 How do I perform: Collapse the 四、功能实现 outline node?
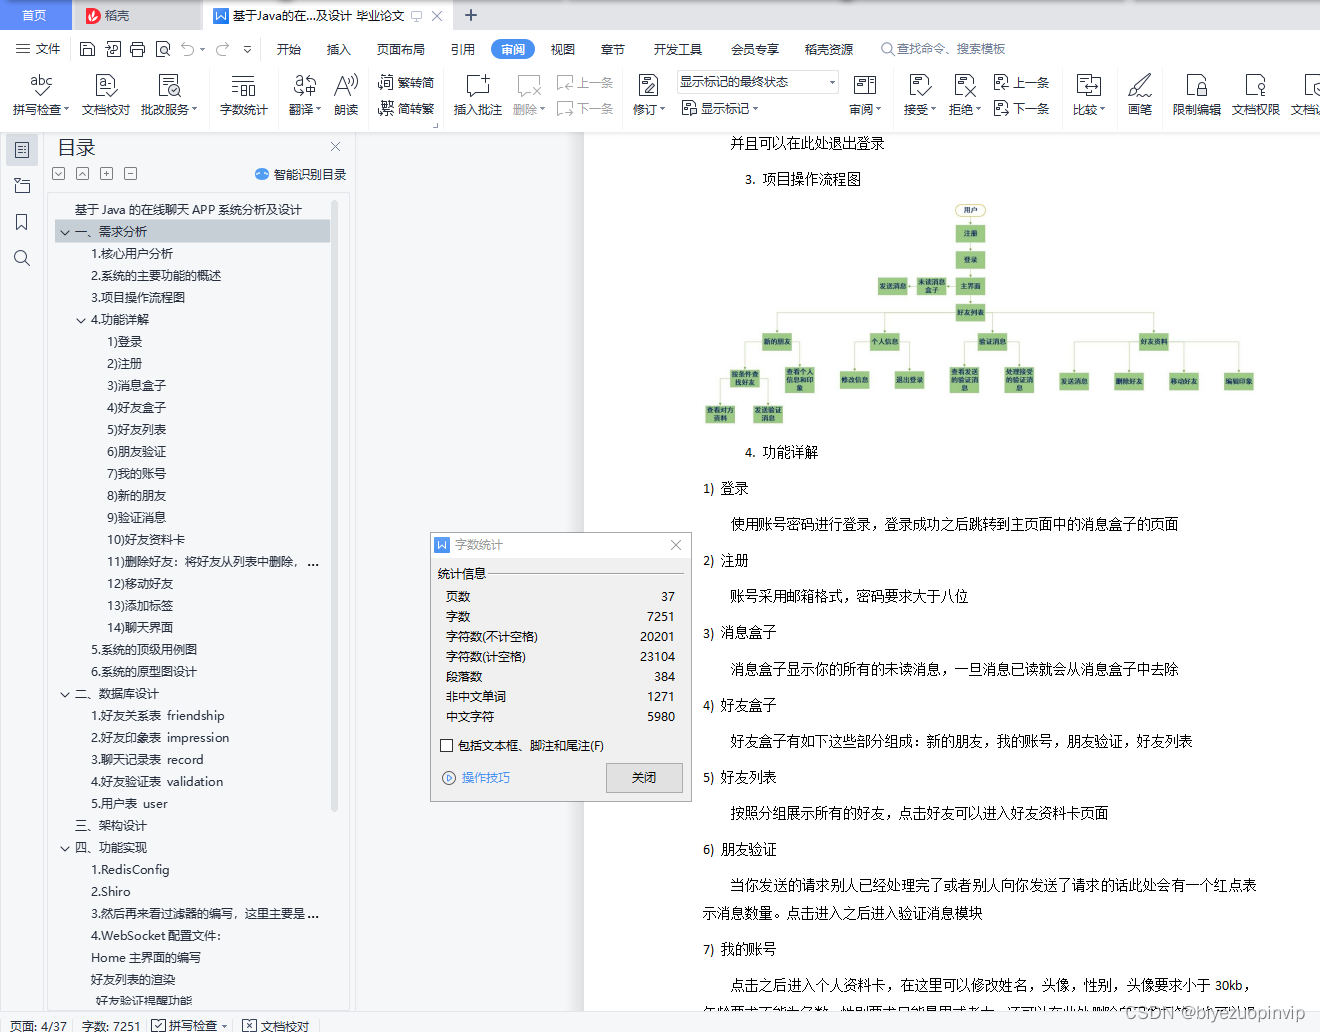pyautogui.click(x=65, y=848)
